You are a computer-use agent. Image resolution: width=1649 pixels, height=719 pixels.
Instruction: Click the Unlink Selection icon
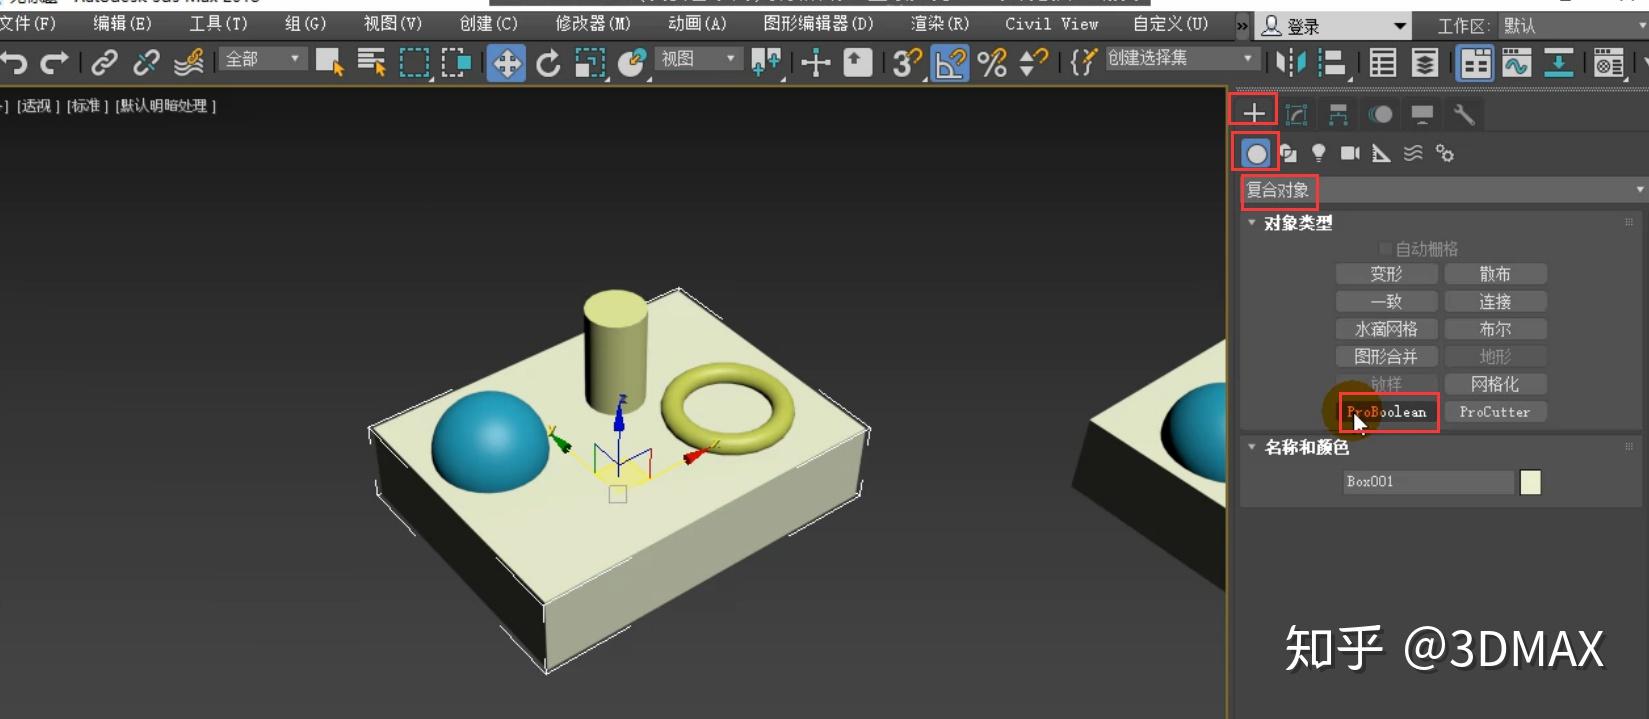[146, 63]
